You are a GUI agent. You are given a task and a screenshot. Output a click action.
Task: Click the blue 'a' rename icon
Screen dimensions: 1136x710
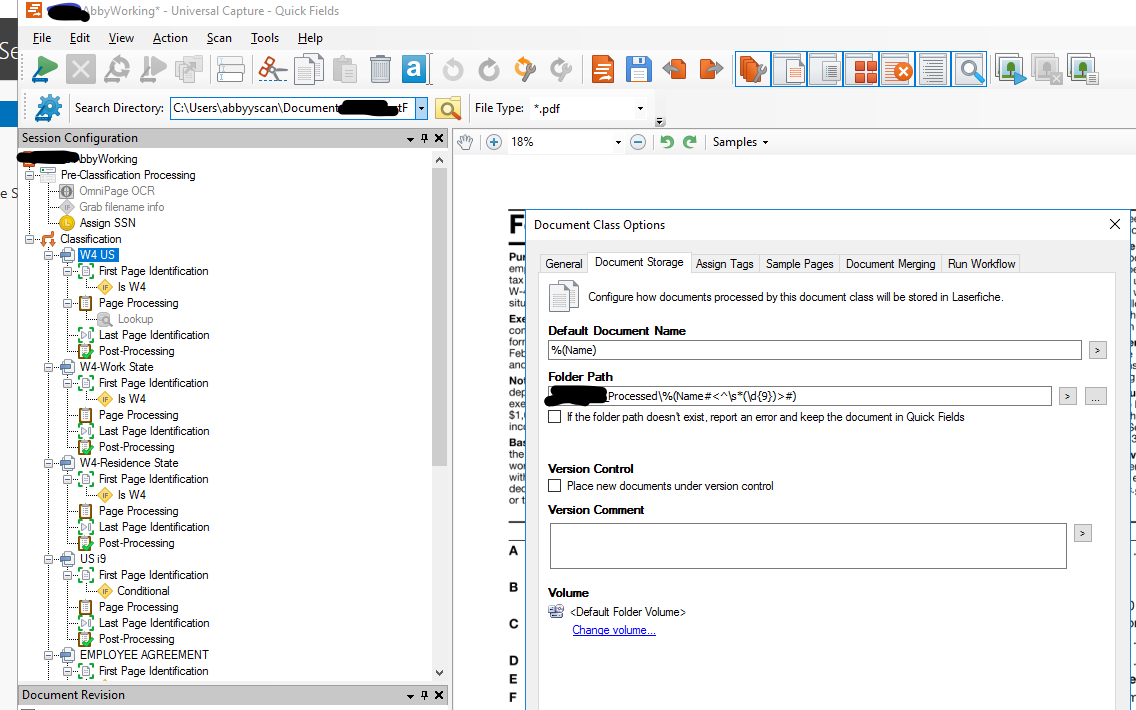(x=414, y=70)
